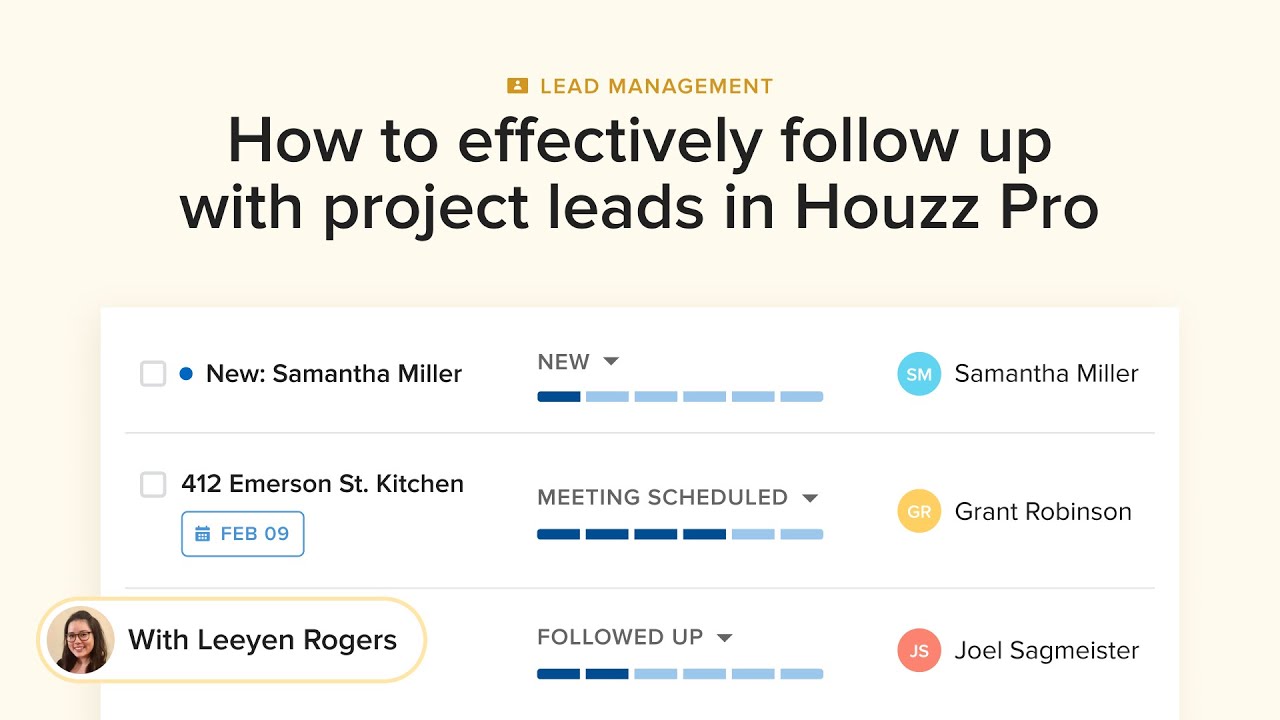The height and width of the screenshot is (720, 1280).
Task: Click the Samantha Miller contact name
Action: (x=1046, y=374)
